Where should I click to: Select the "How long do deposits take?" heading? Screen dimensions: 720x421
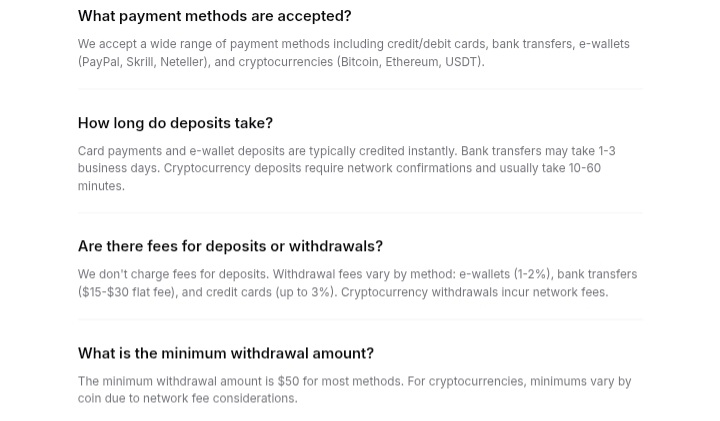pos(175,123)
